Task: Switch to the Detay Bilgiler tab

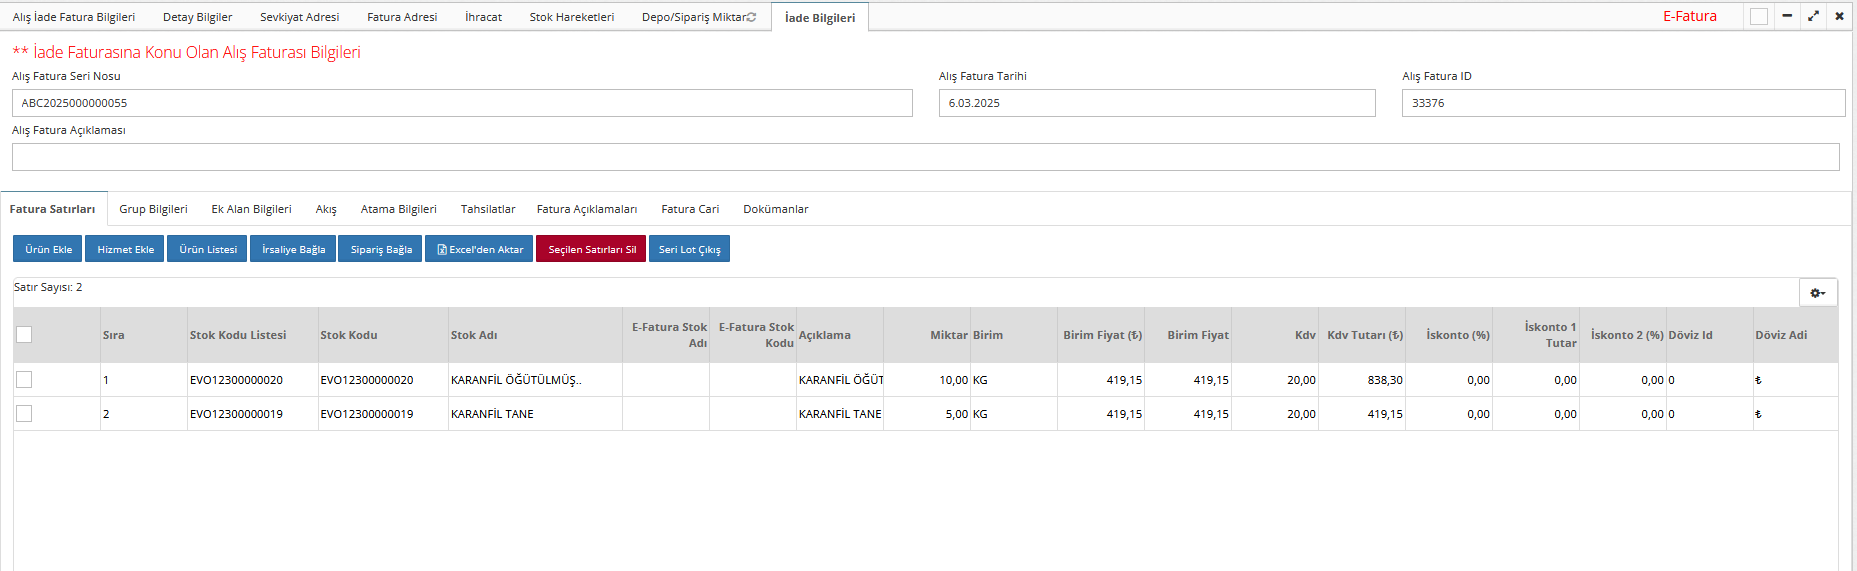Action: 197,17
